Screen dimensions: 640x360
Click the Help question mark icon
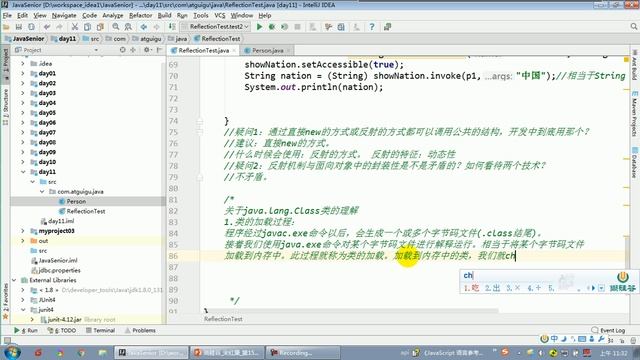coord(371,27)
